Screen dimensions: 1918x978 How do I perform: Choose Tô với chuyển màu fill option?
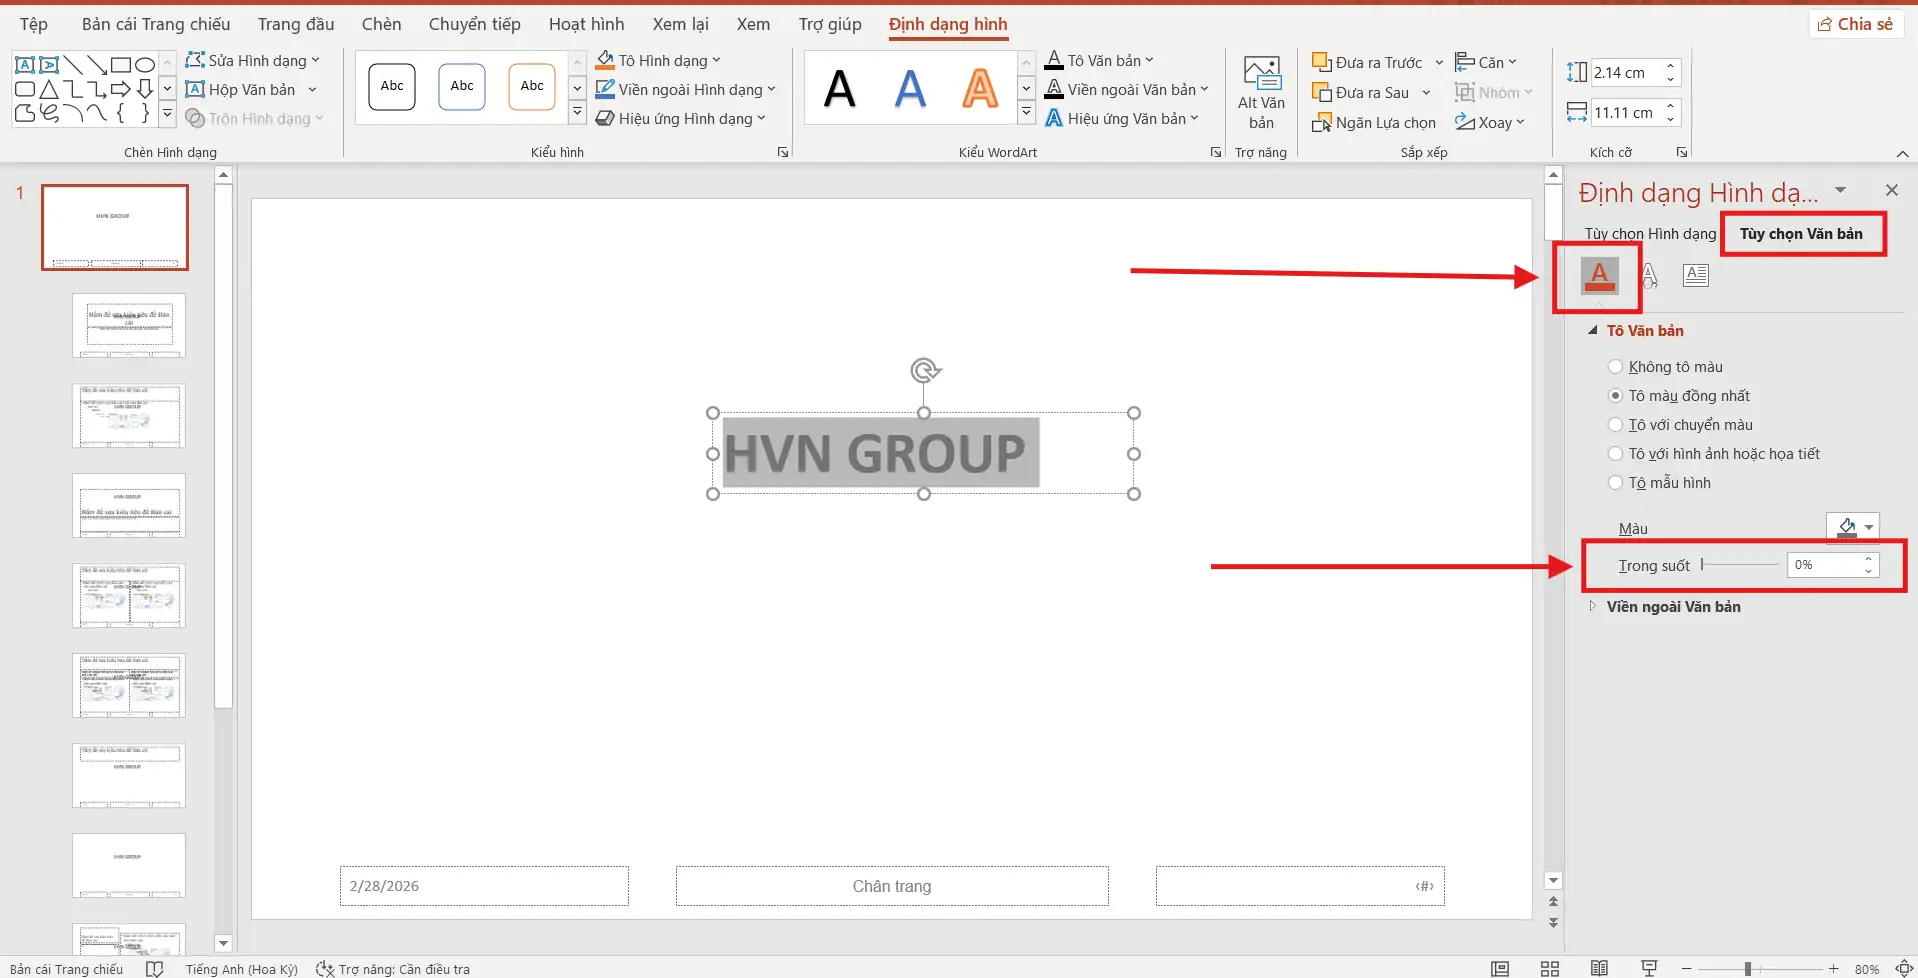1616,424
